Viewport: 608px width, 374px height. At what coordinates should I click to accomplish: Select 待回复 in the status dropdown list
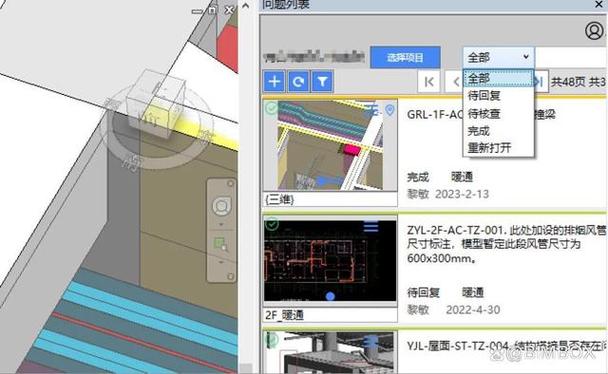tap(498, 96)
